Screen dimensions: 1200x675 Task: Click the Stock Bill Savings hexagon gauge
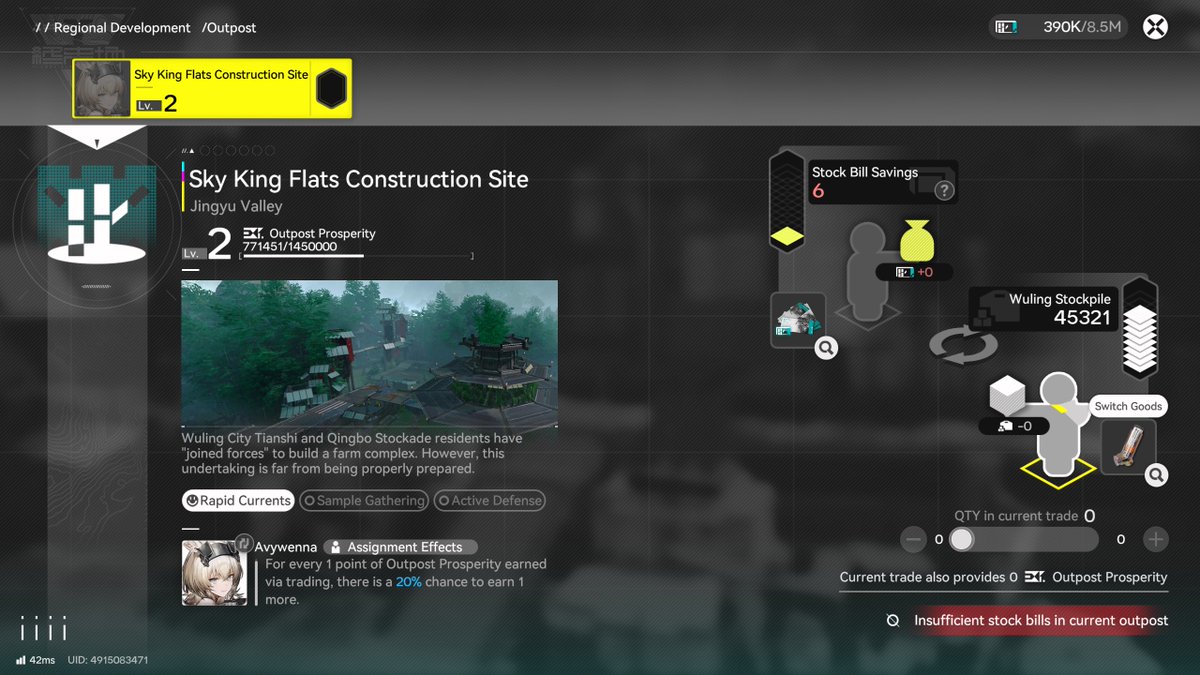787,202
